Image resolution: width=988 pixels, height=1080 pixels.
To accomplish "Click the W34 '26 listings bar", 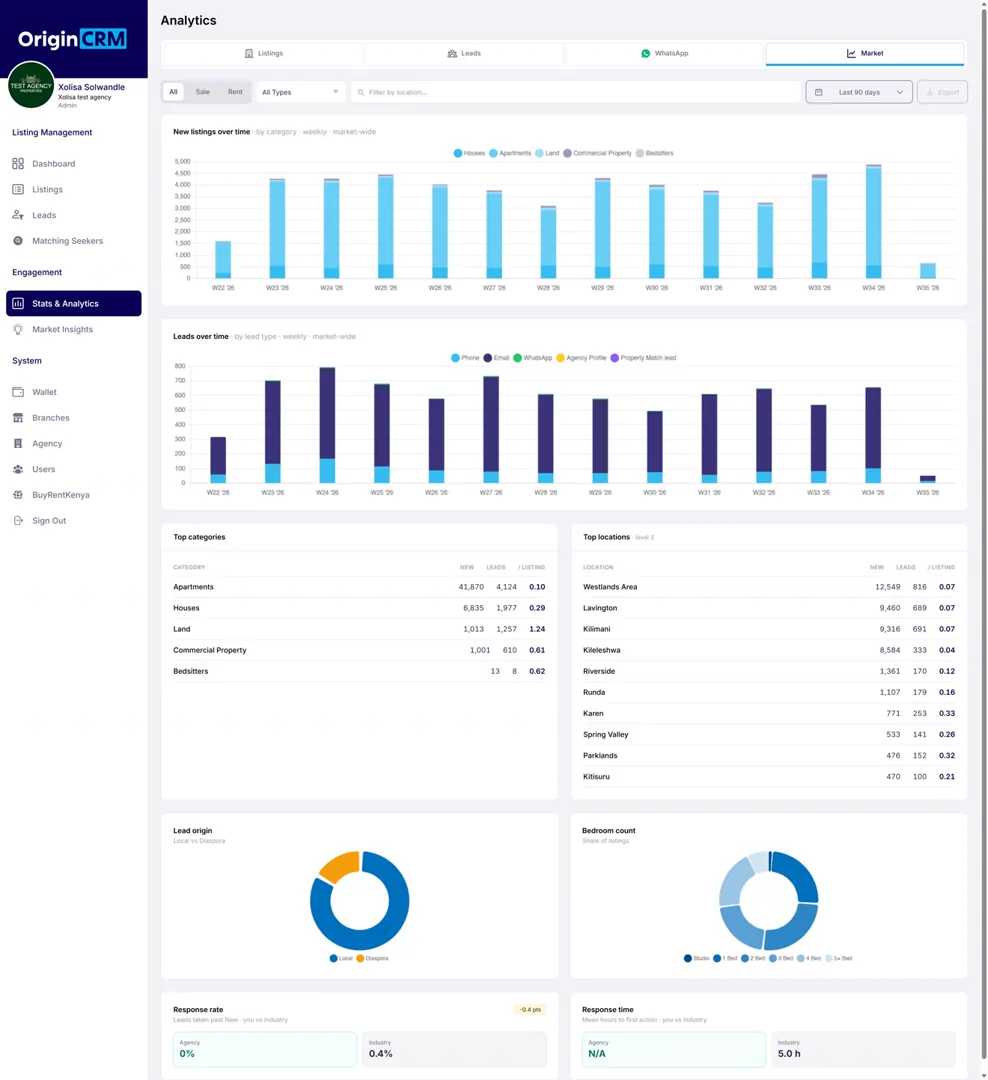I will [874, 222].
